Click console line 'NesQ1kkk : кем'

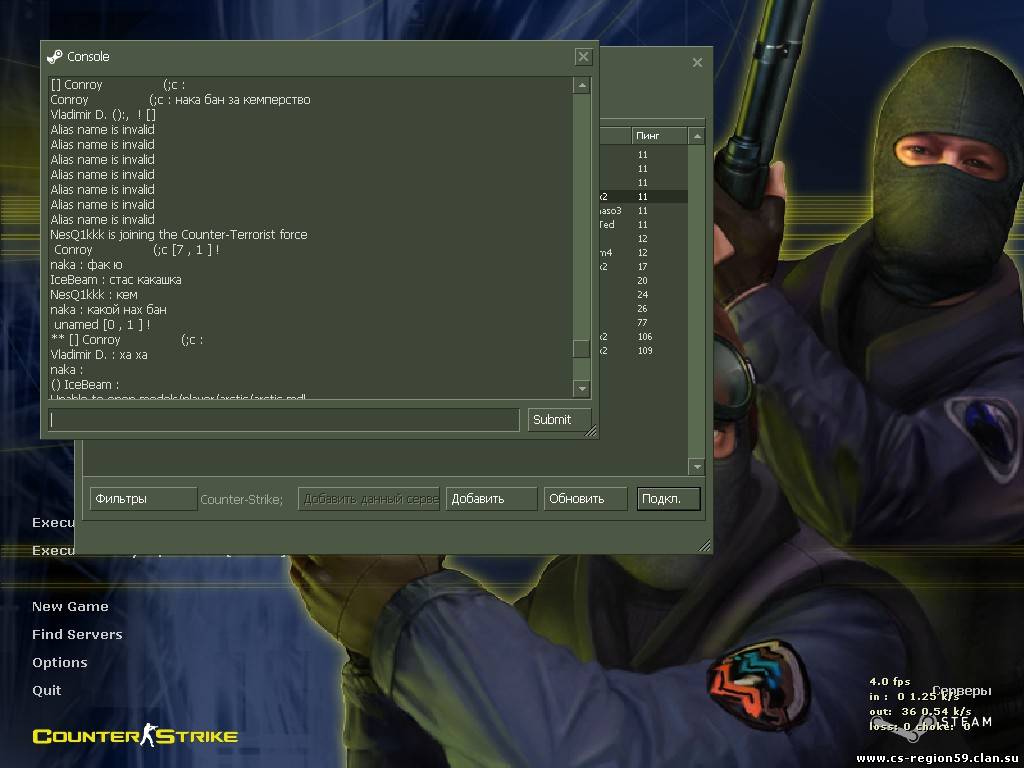click(x=94, y=295)
